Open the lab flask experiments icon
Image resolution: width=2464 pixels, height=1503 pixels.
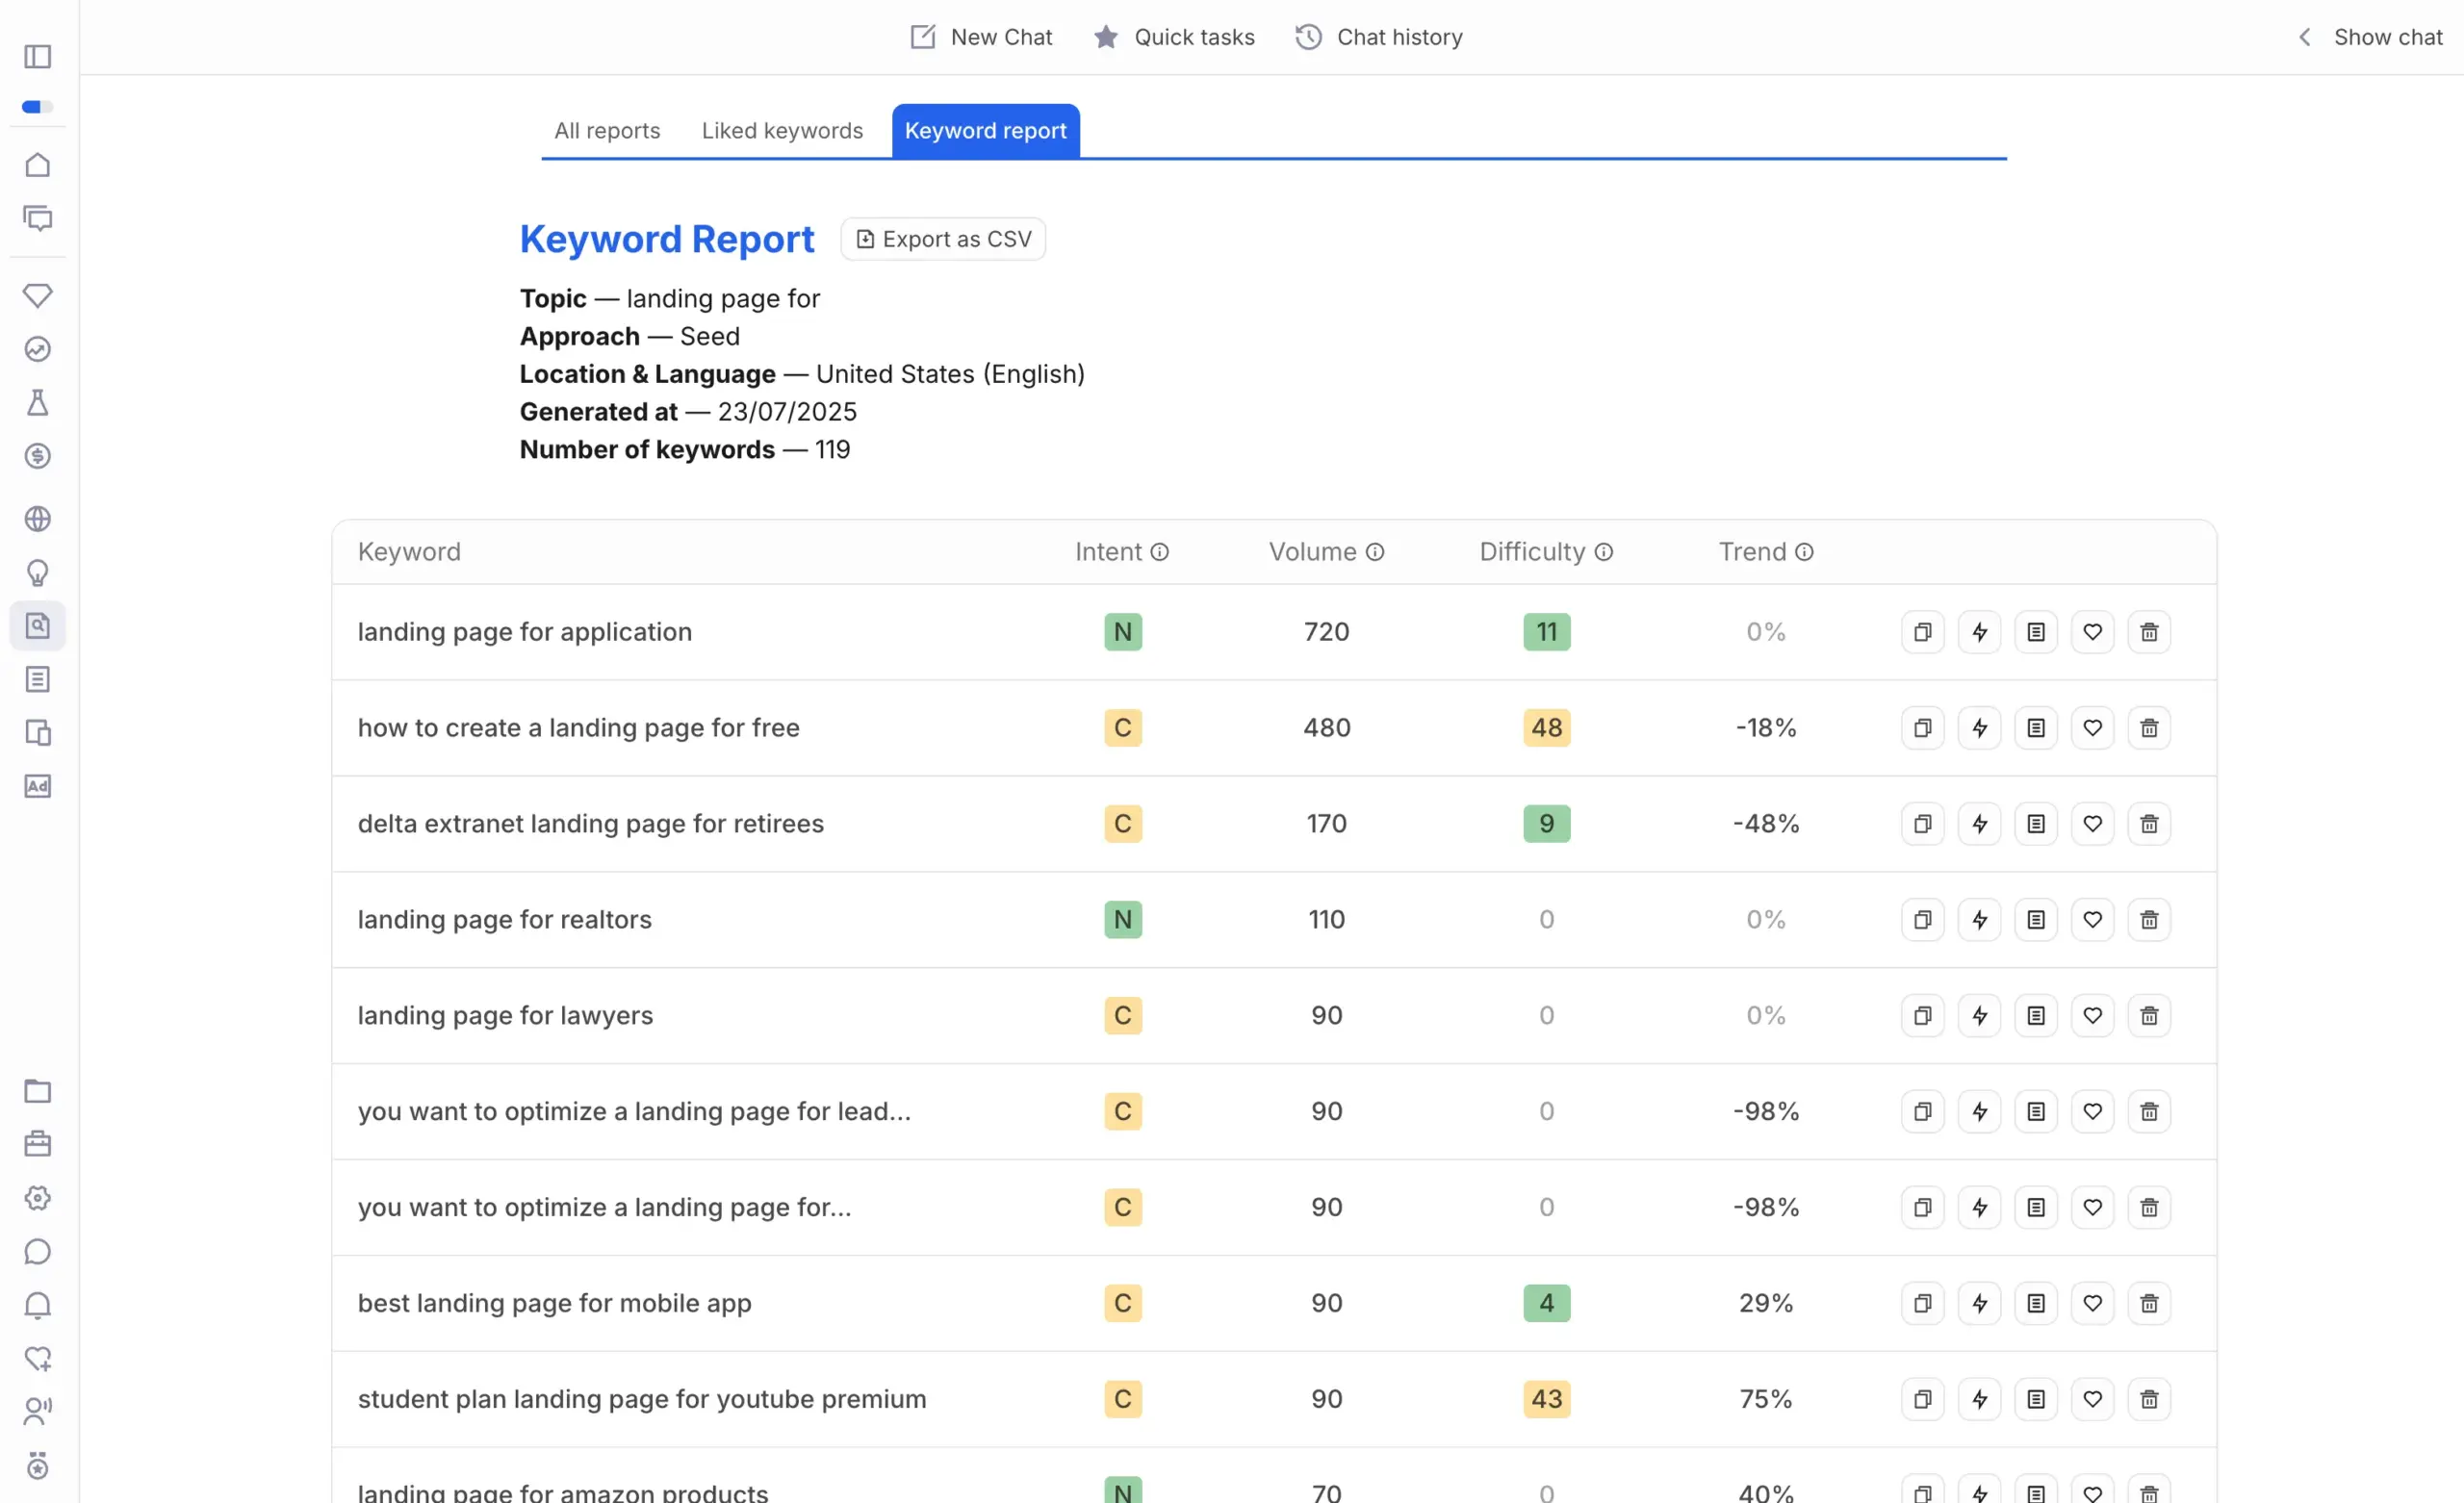[x=38, y=402]
